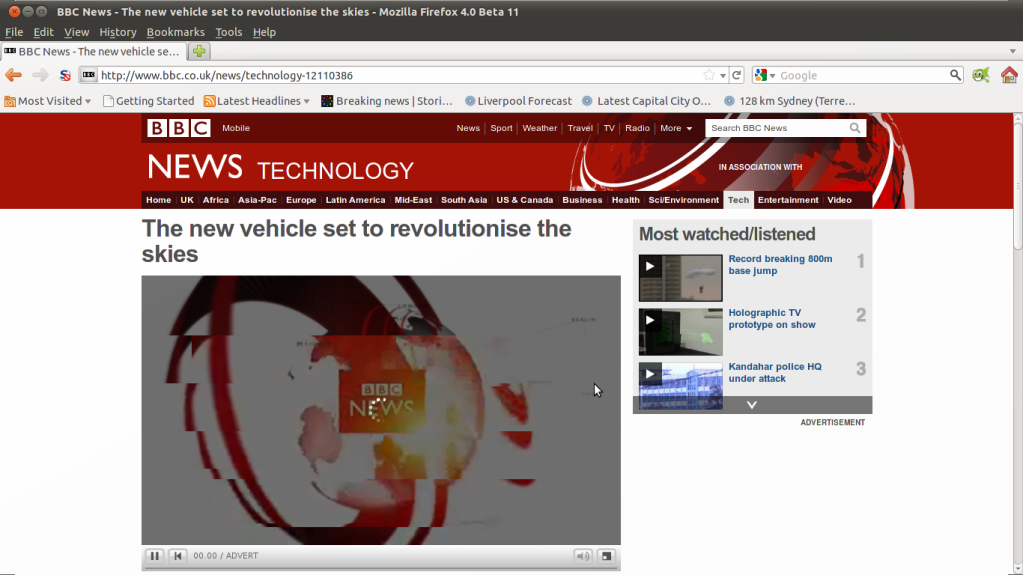
Task: Mute the video via the speaker icon
Action: [583, 556]
